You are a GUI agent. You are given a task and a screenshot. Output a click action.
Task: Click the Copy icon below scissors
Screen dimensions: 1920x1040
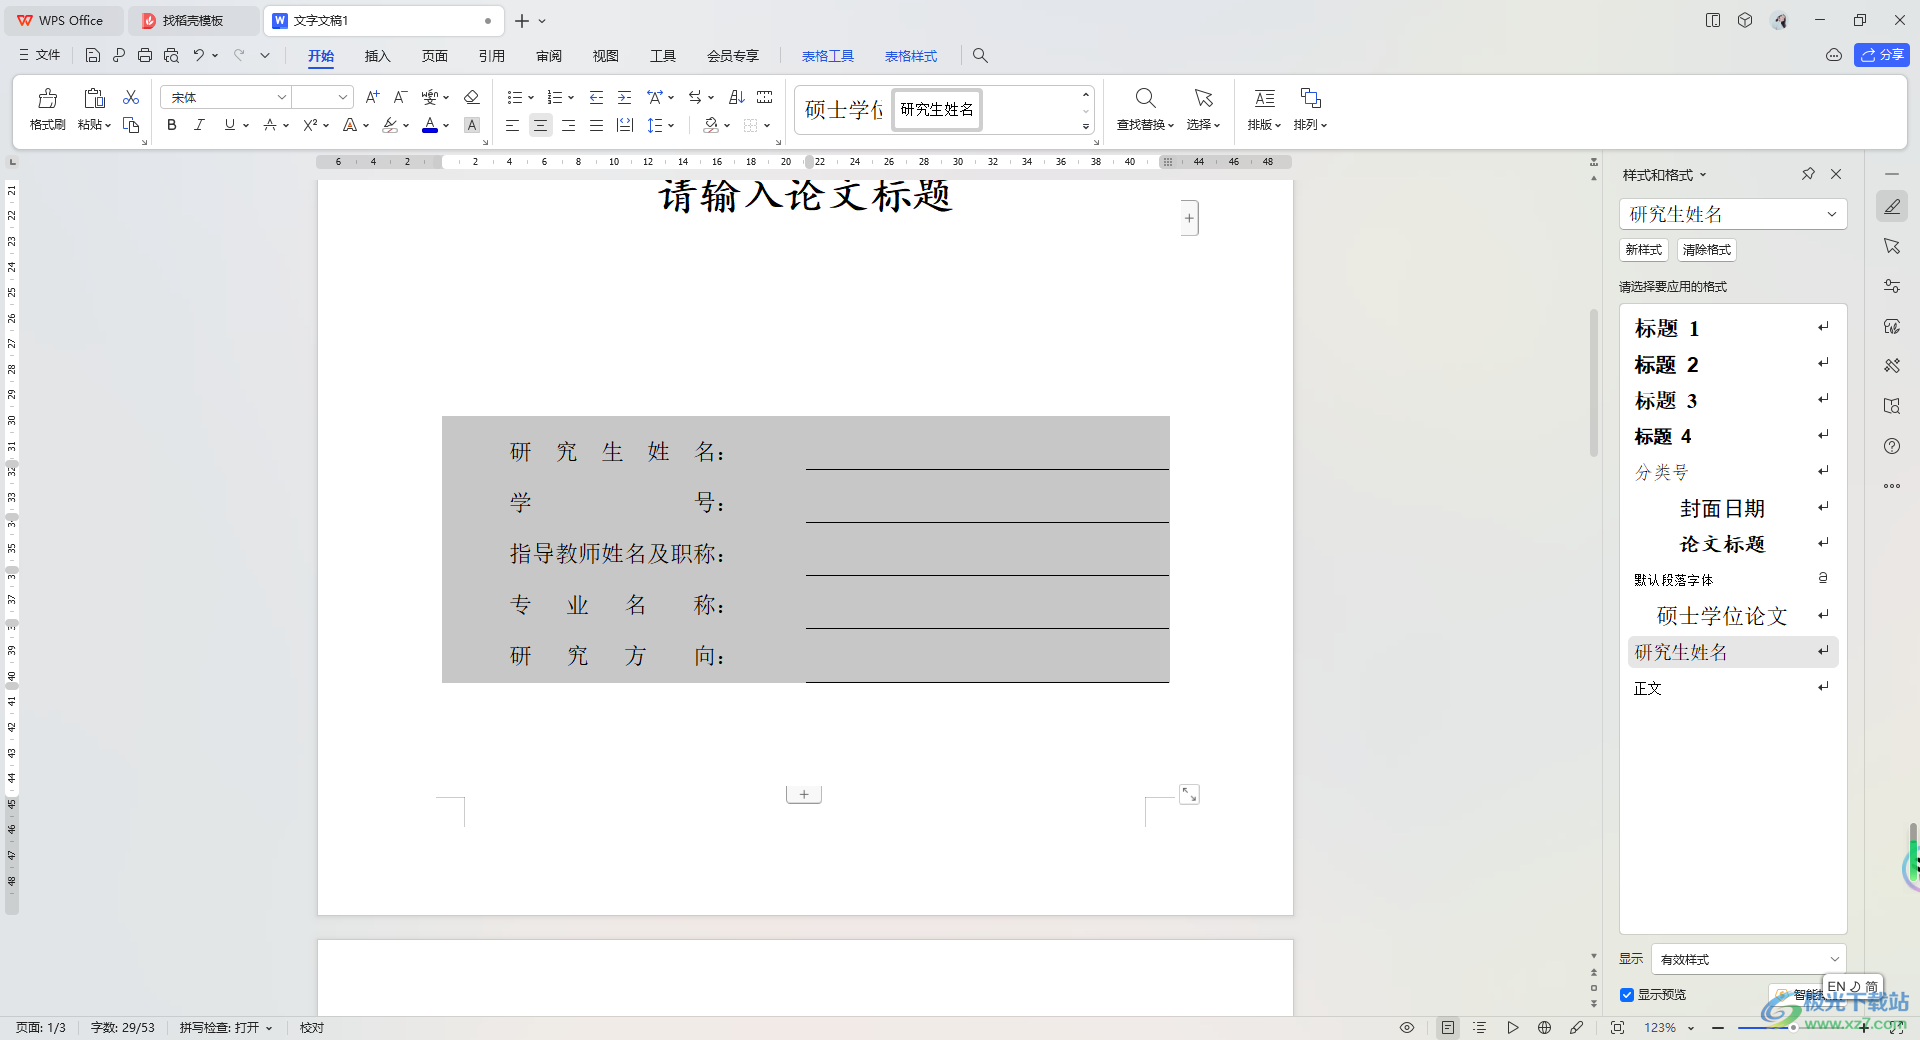131,125
